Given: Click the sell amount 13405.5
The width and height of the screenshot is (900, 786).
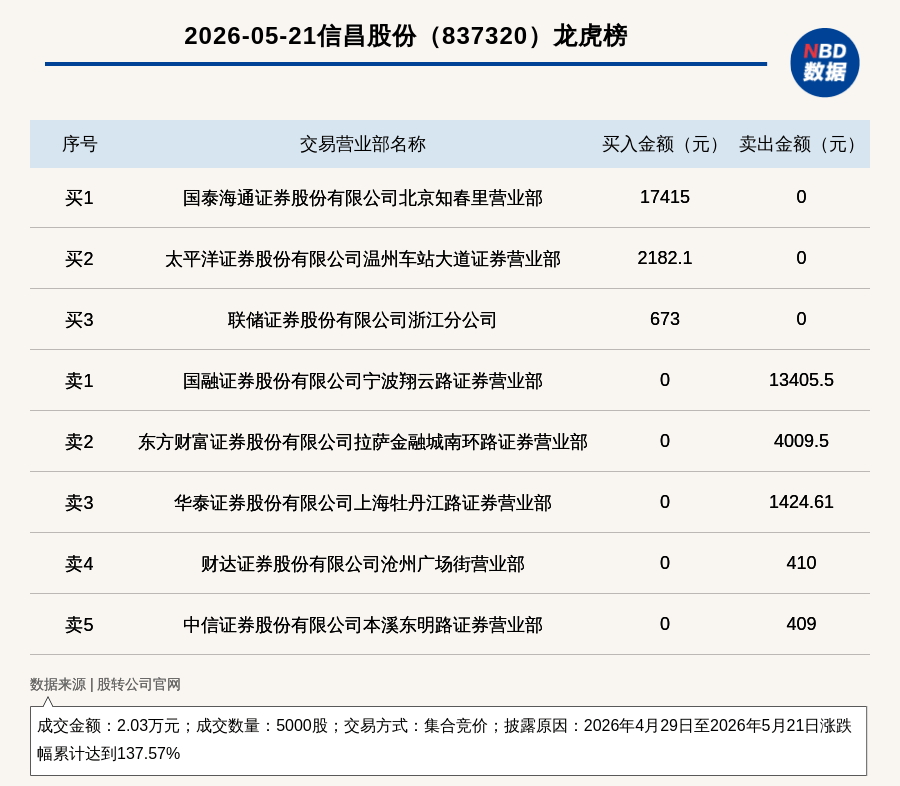Looking at the screenshot, I should pos(801,380).
